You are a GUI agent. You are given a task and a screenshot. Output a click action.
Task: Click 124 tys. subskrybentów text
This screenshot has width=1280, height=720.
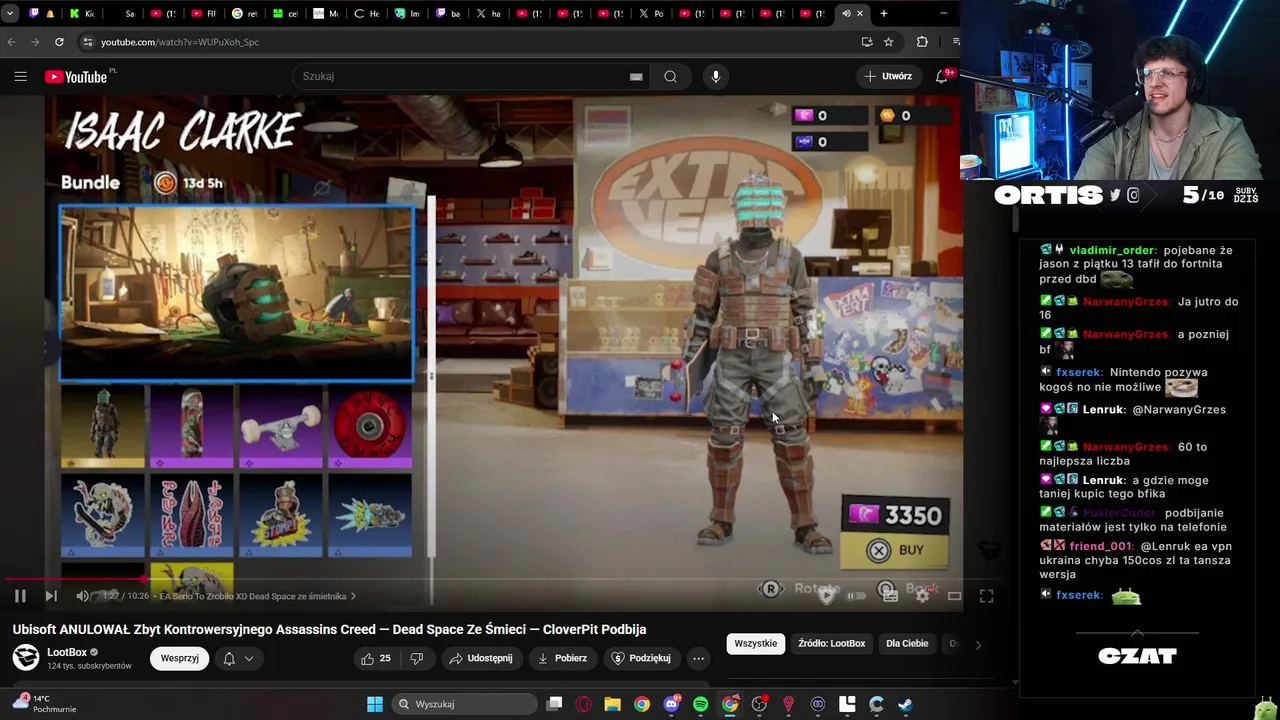pyautogui.click(x=89, y=666)
